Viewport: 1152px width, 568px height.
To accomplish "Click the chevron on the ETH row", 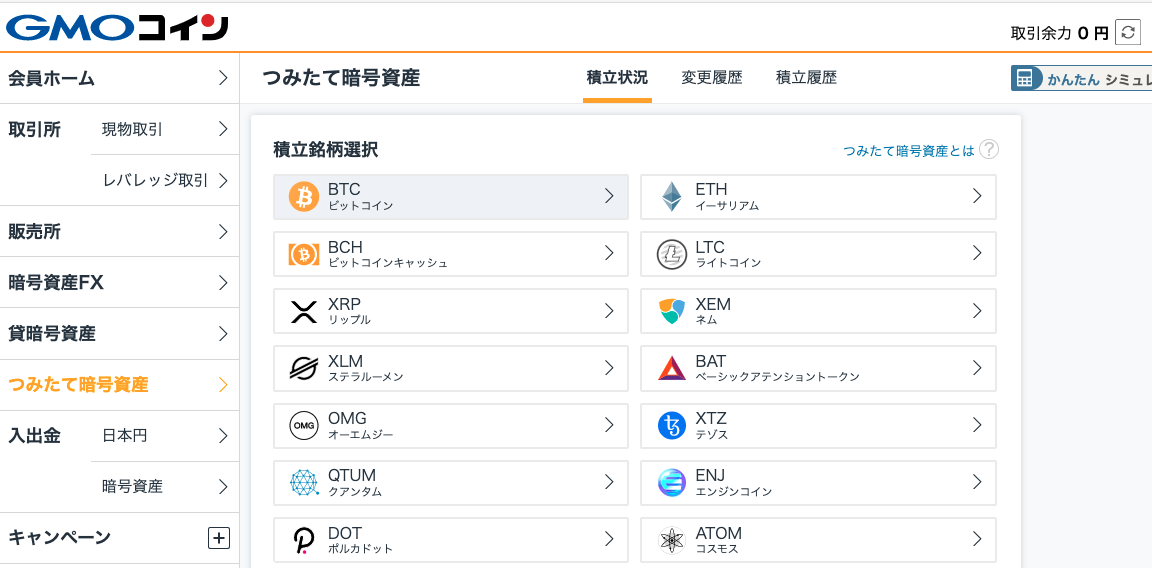I will (x=976, y=195).
